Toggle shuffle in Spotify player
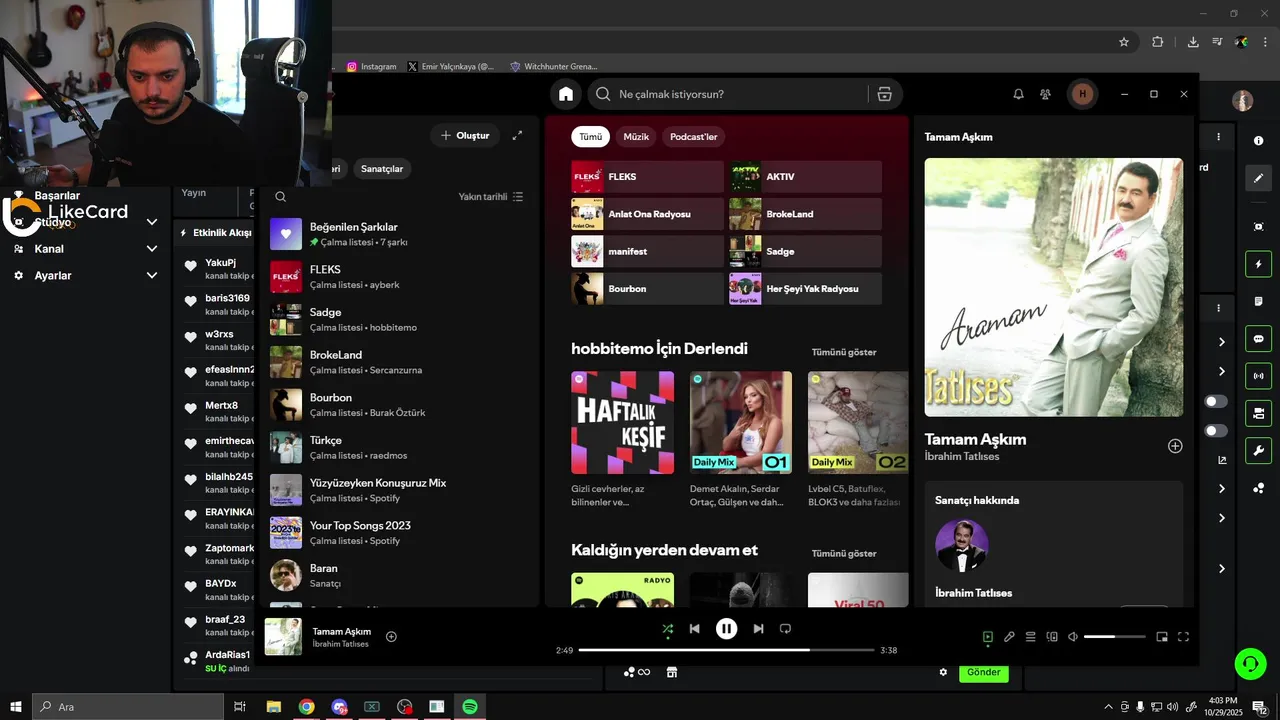The height and width of the screenshot is (720, 1280). coord(668,629)
